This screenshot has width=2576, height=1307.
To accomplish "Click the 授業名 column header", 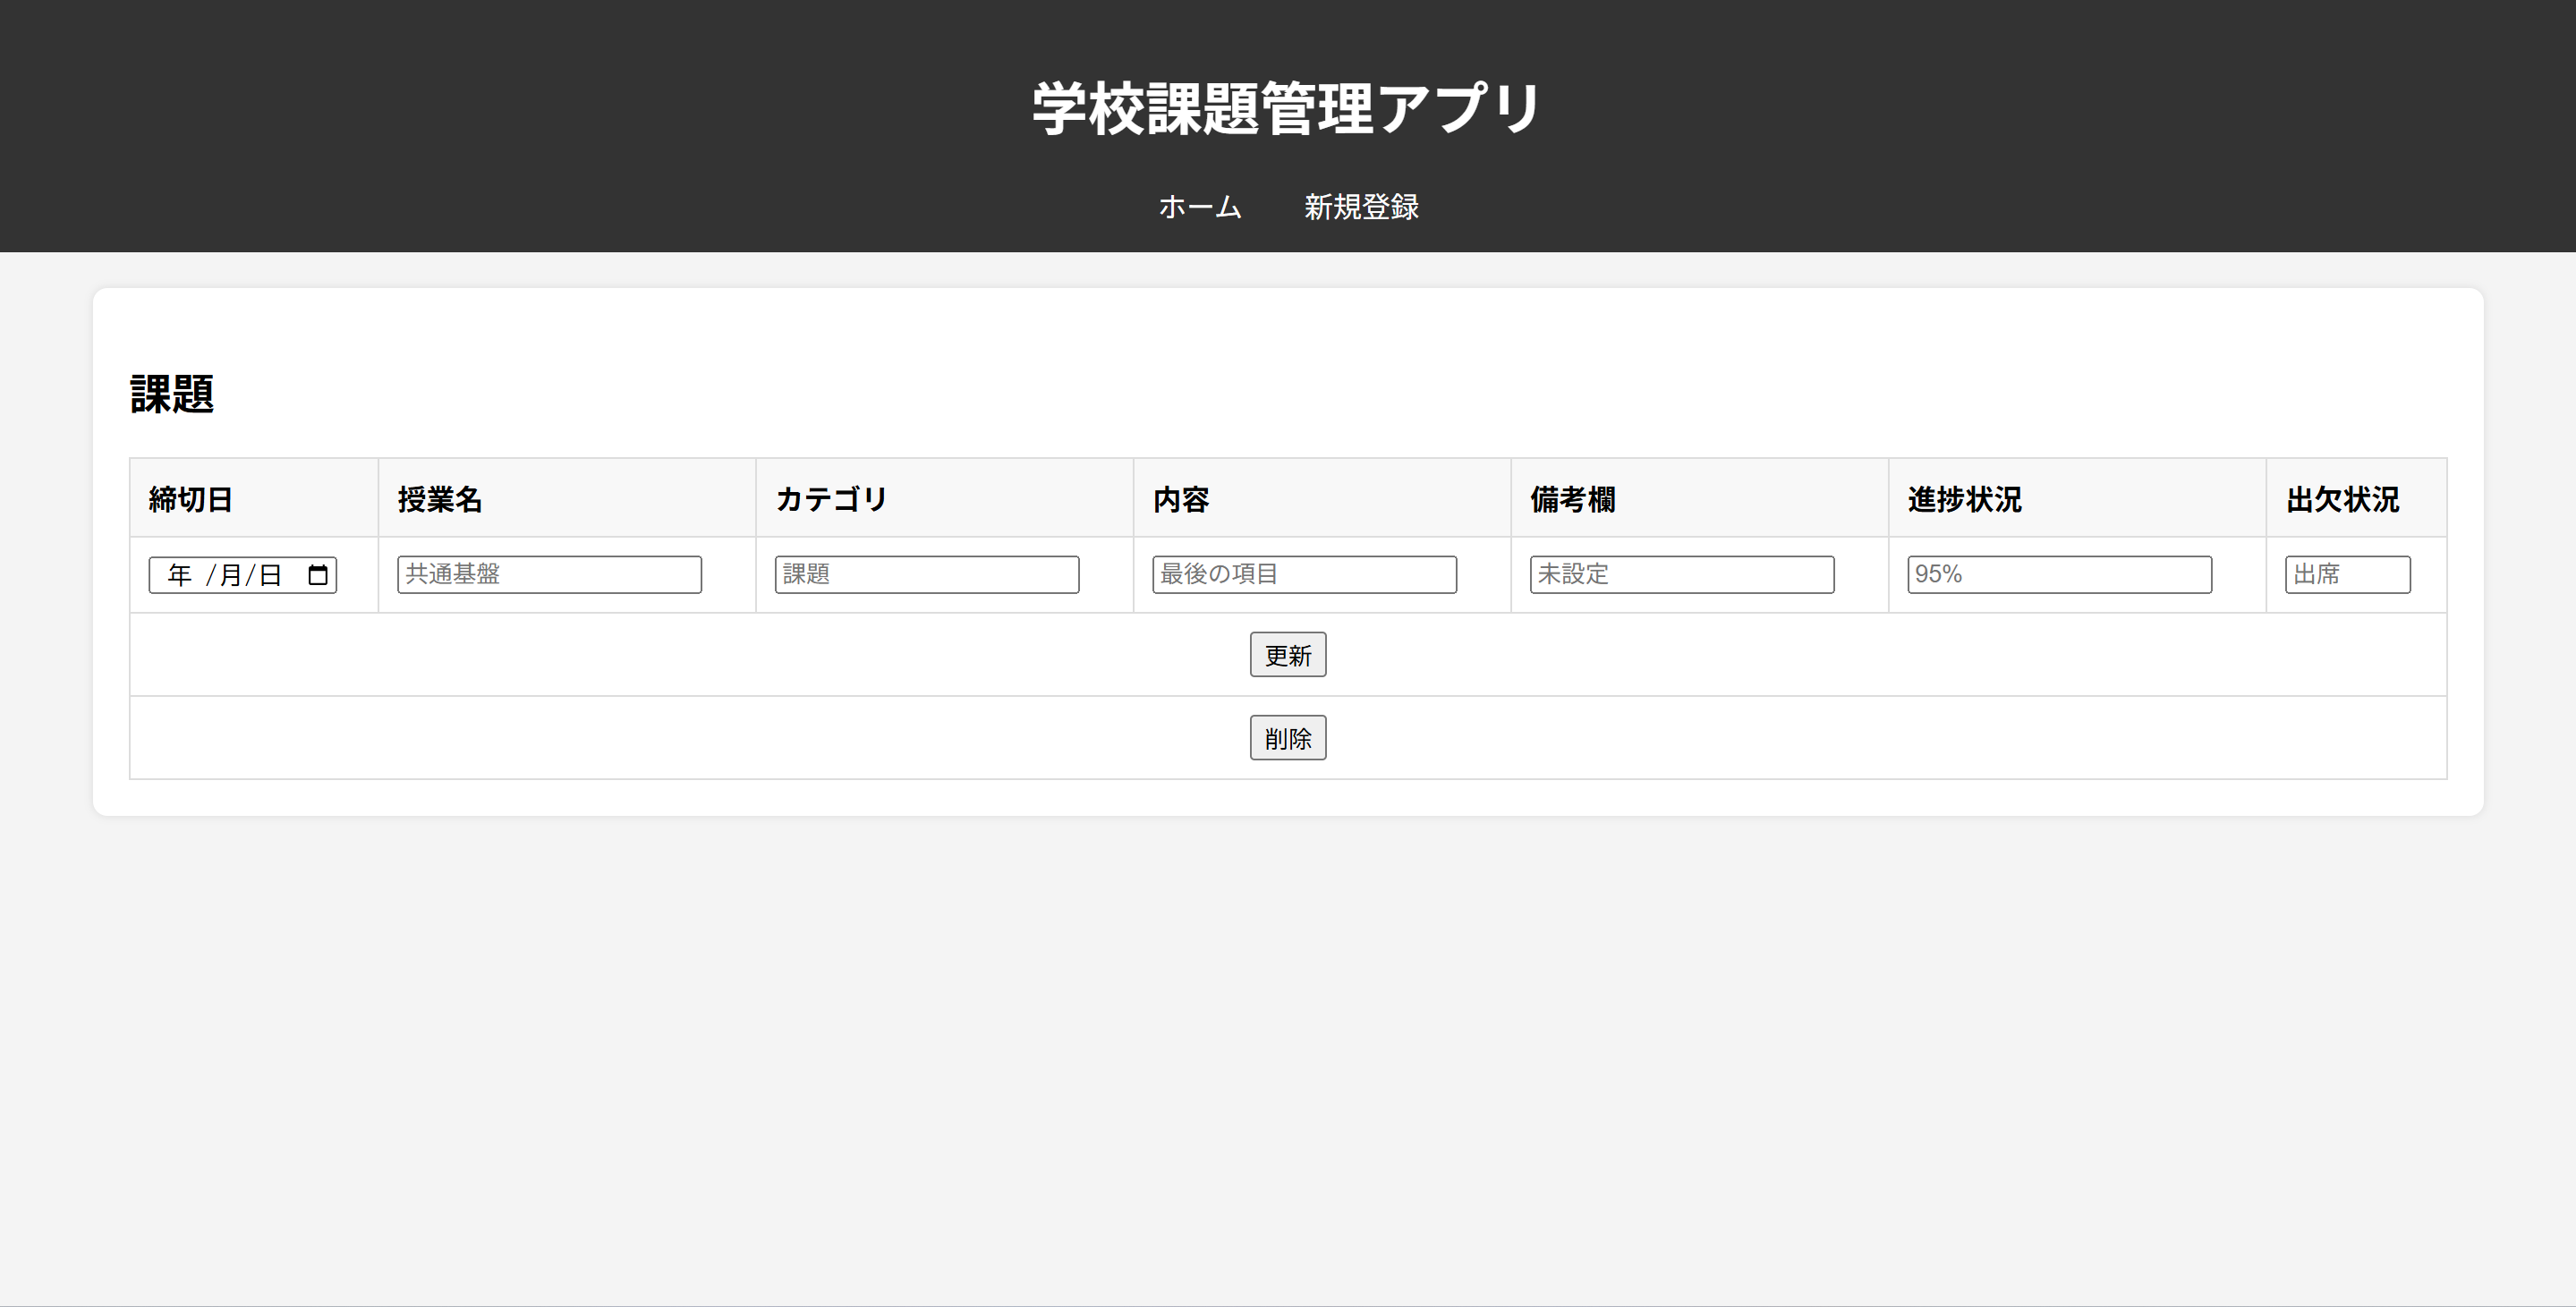I will point(440,499).
